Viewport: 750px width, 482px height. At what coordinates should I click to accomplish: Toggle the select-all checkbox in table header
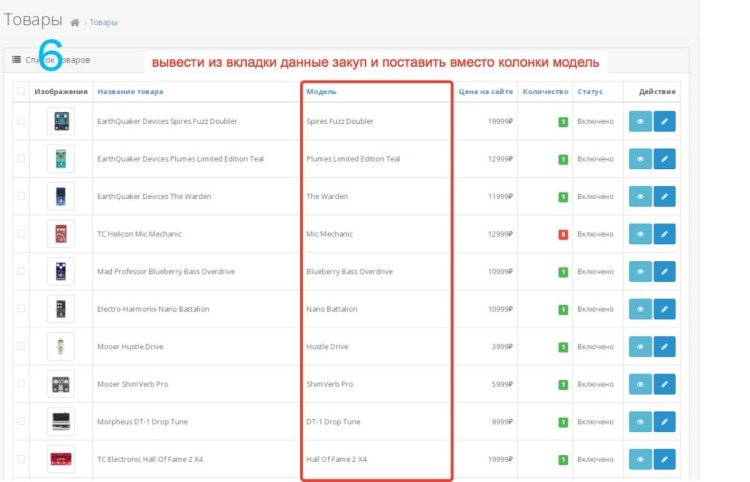coord(20,92)
